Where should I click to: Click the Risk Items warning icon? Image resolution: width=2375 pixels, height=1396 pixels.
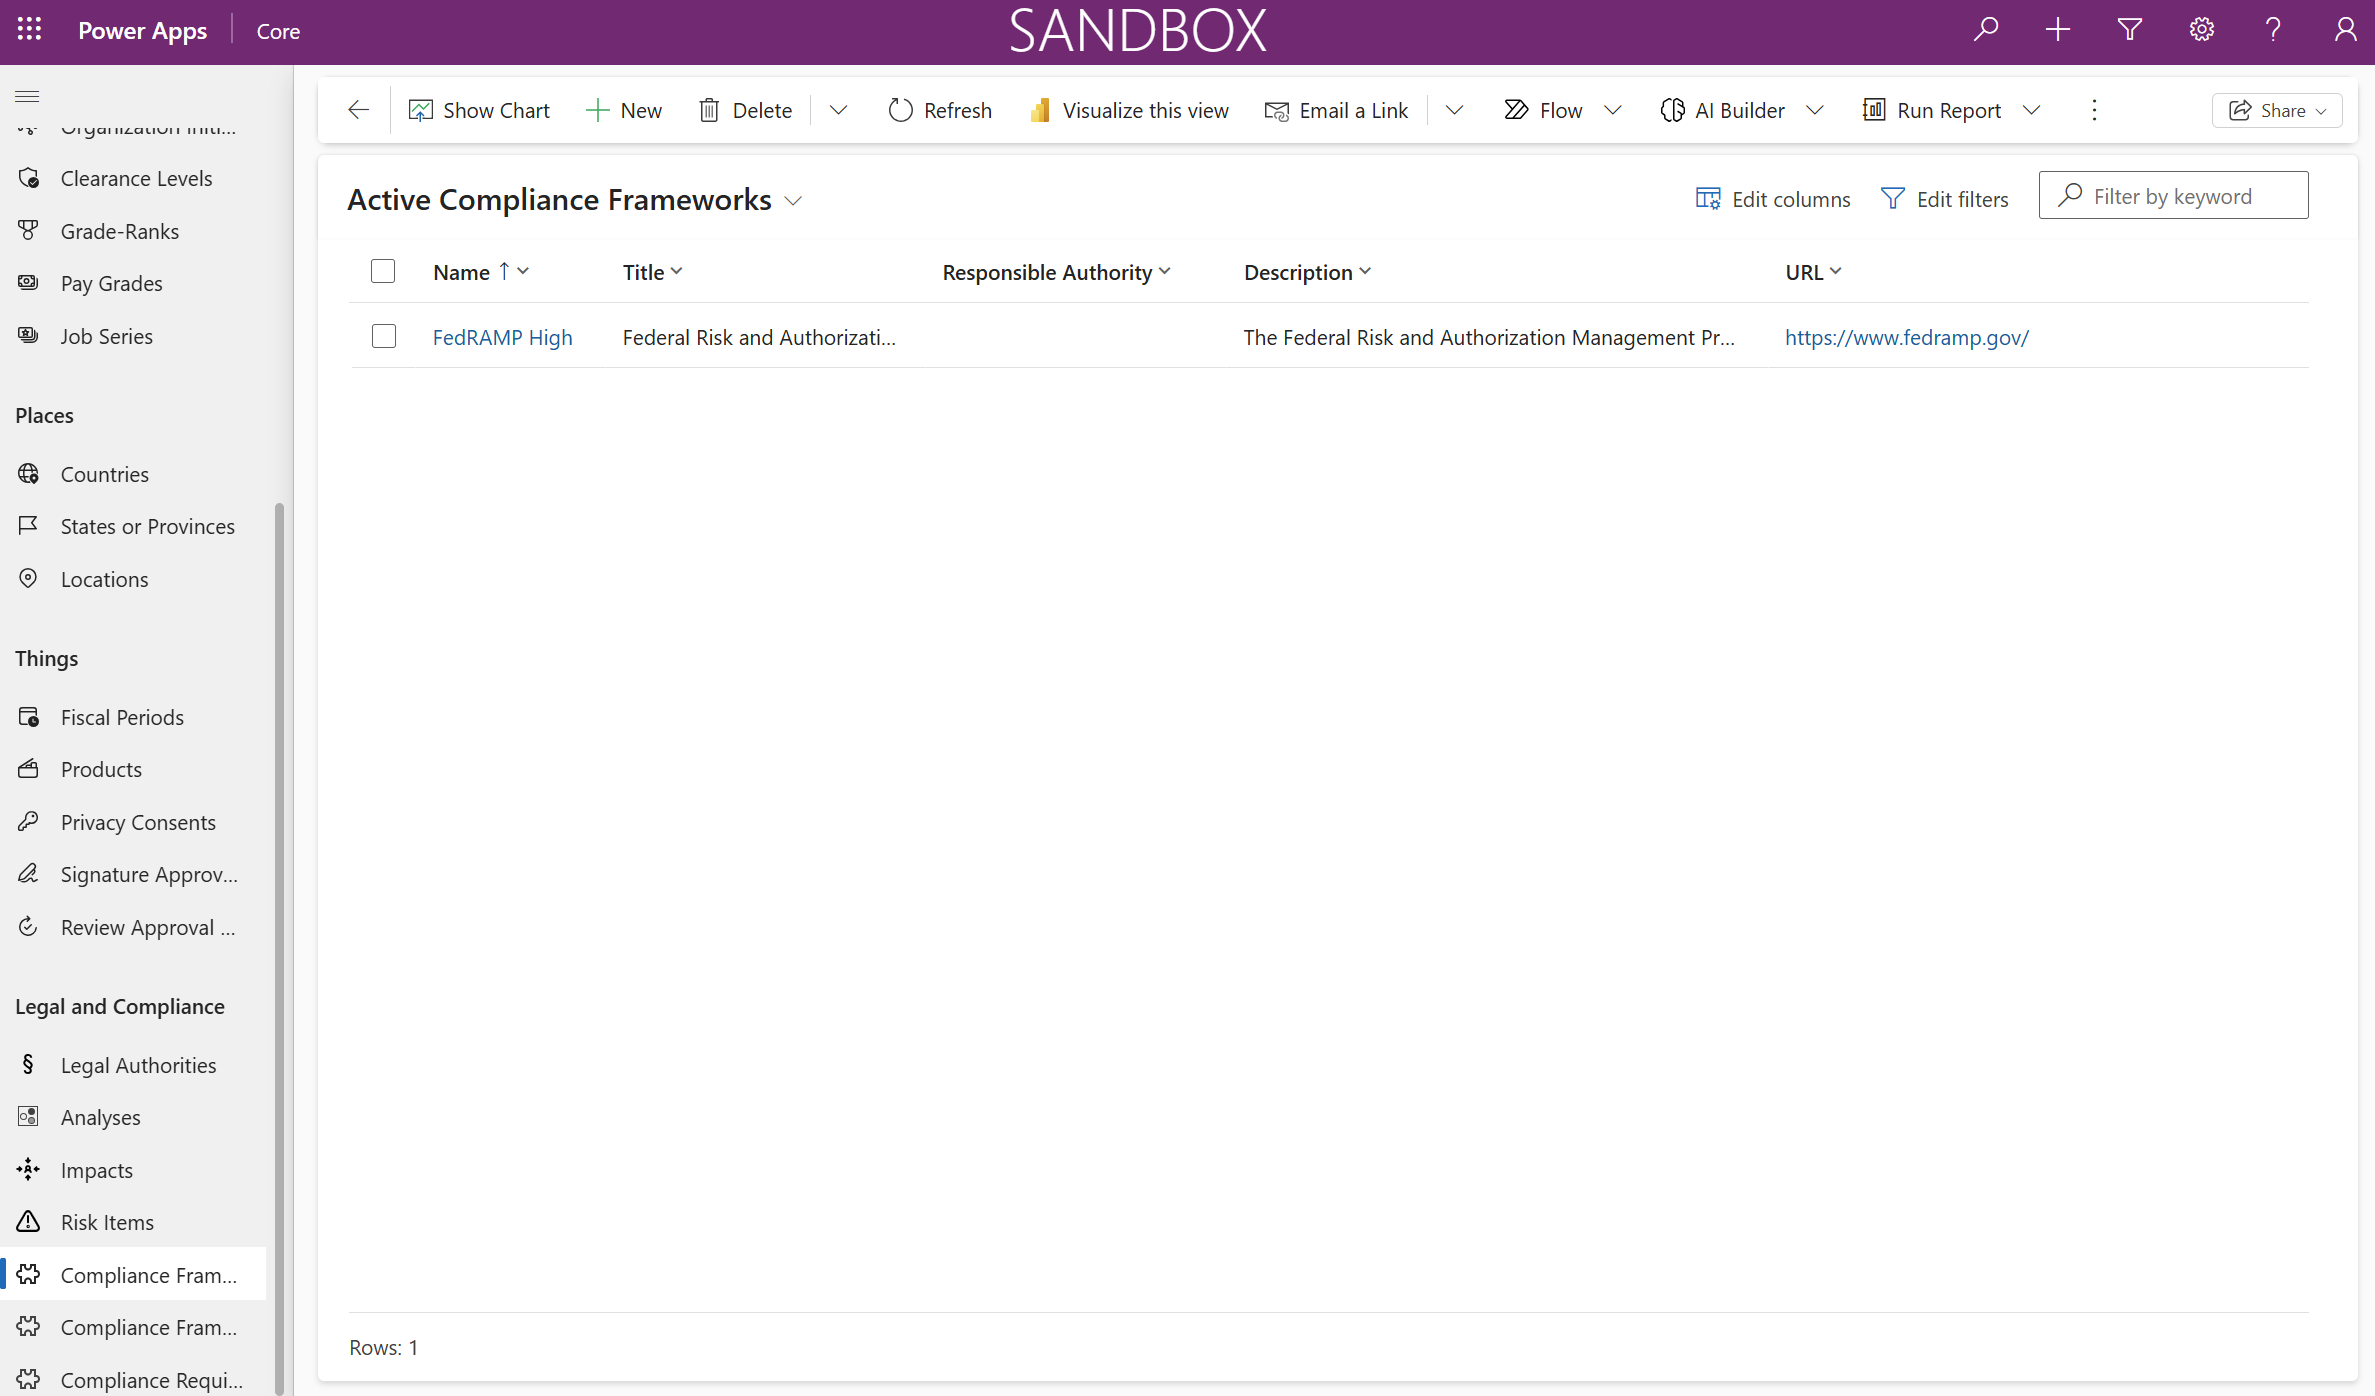[28, 1221]
